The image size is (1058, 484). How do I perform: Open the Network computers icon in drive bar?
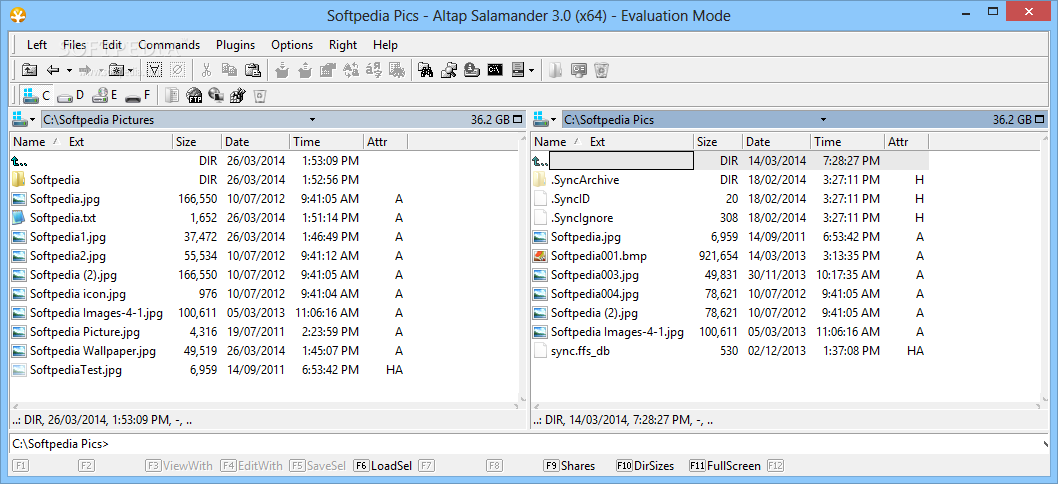[x=216, y=95]
